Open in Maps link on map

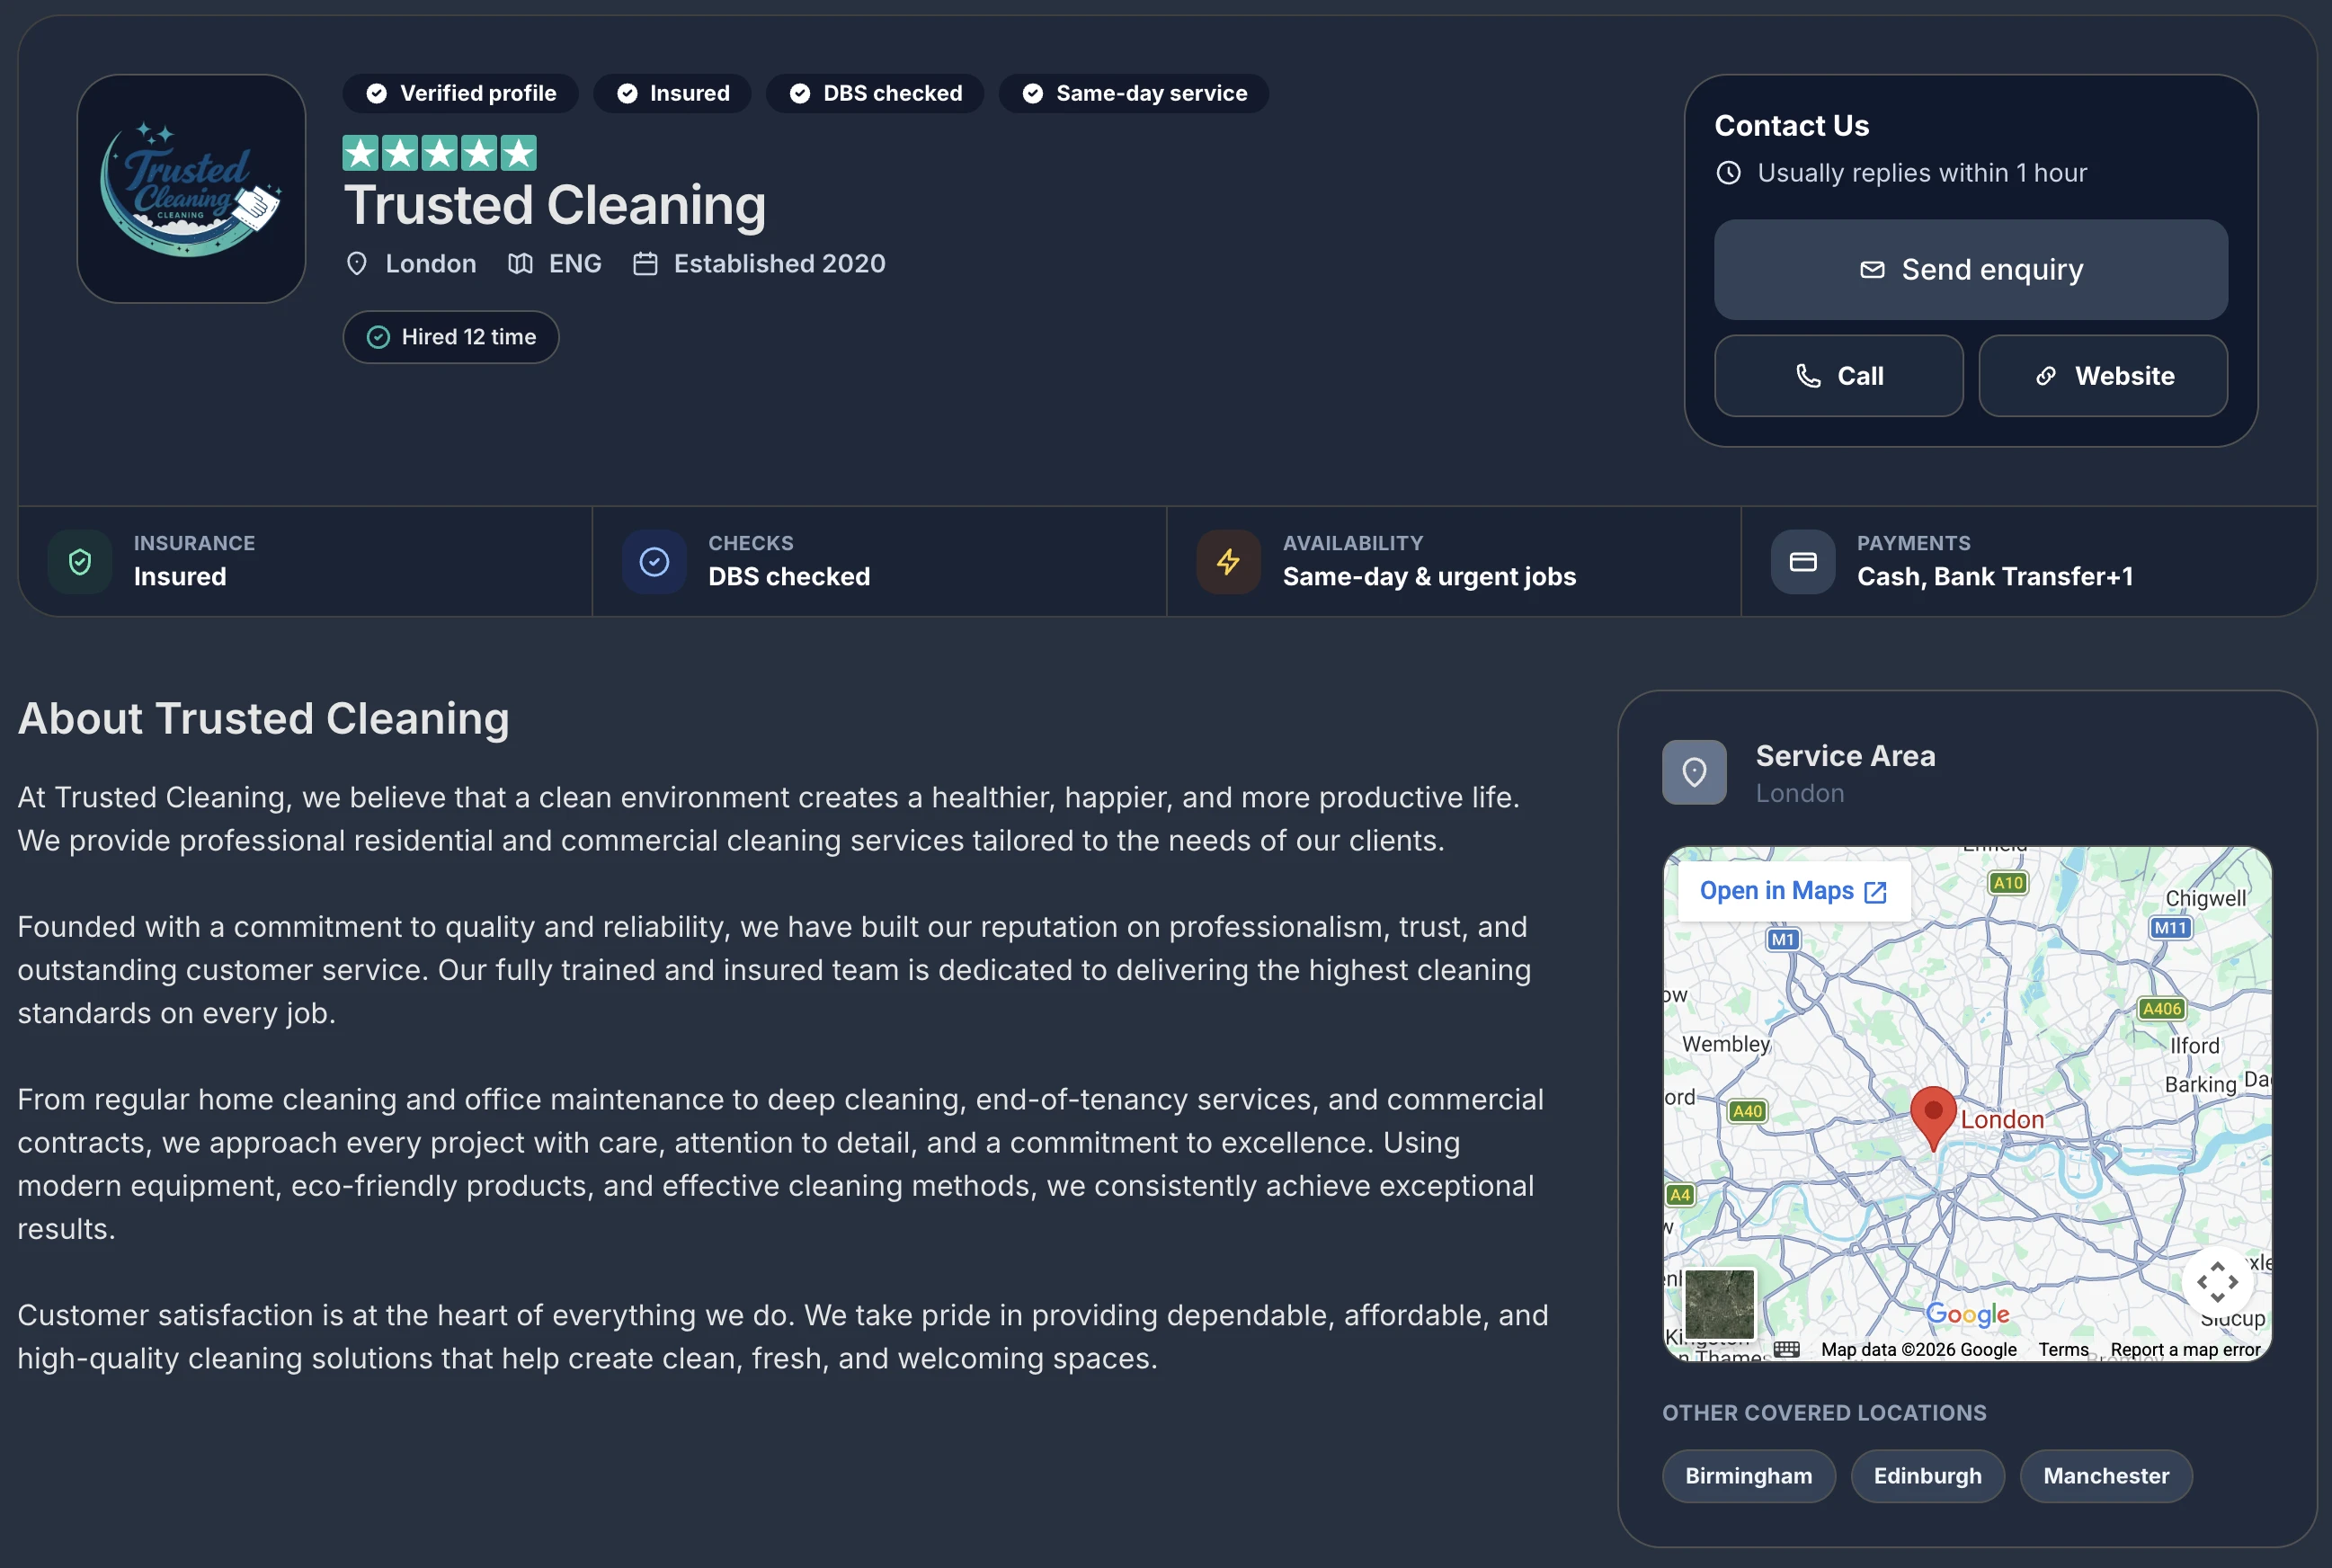pos(1793,891)
